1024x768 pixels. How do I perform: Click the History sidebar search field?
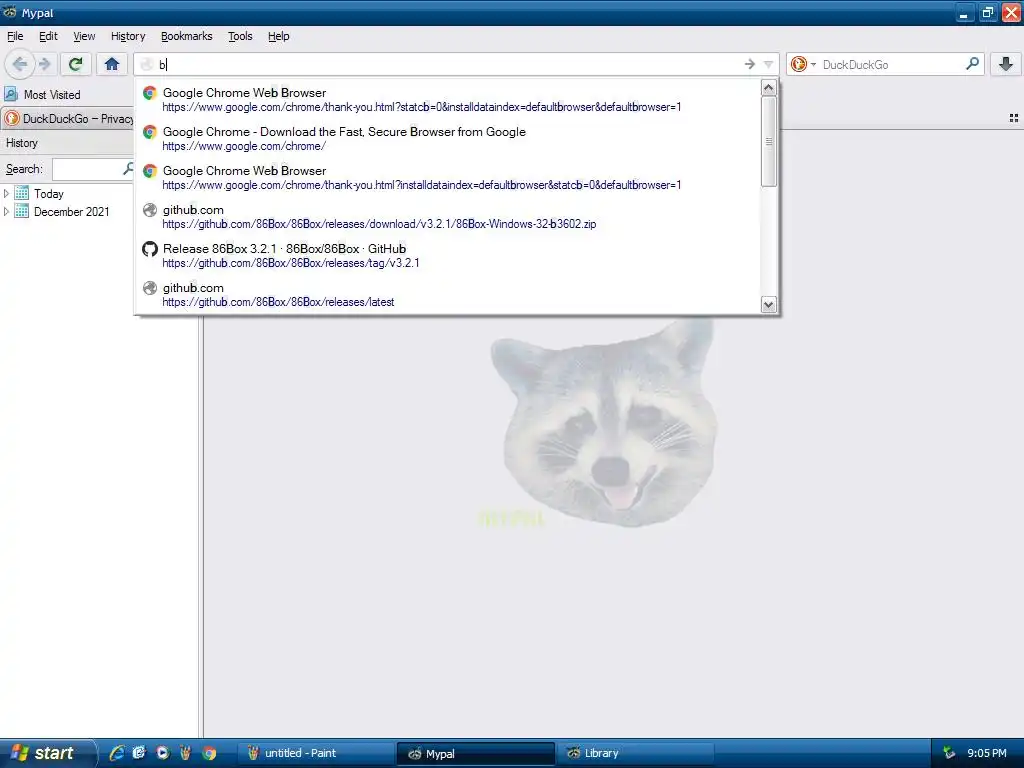[x=88, y=169]
